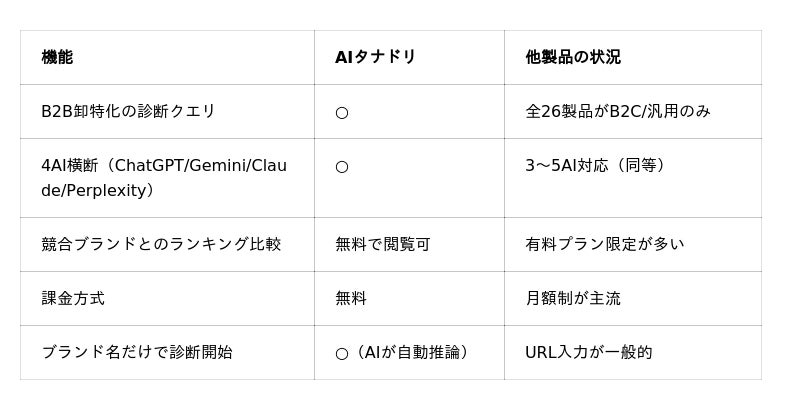Click the circle mark in the B2B卸特化 row
The width and height of the screenshot is (800, 410).
342,113
